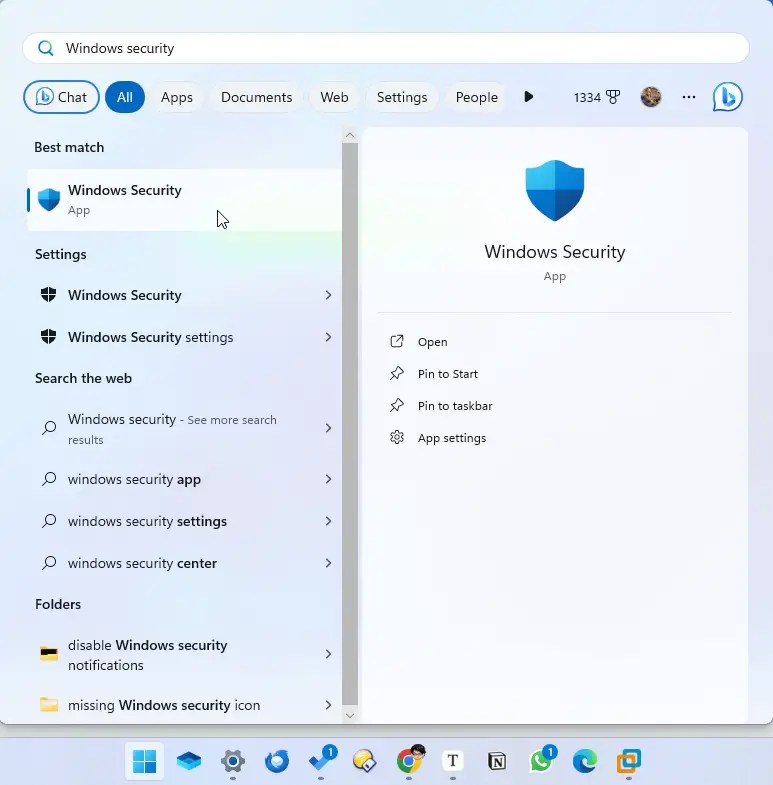Switch to the Web filter tab
The height and width of the screenshot is (785, 773).
334,97
